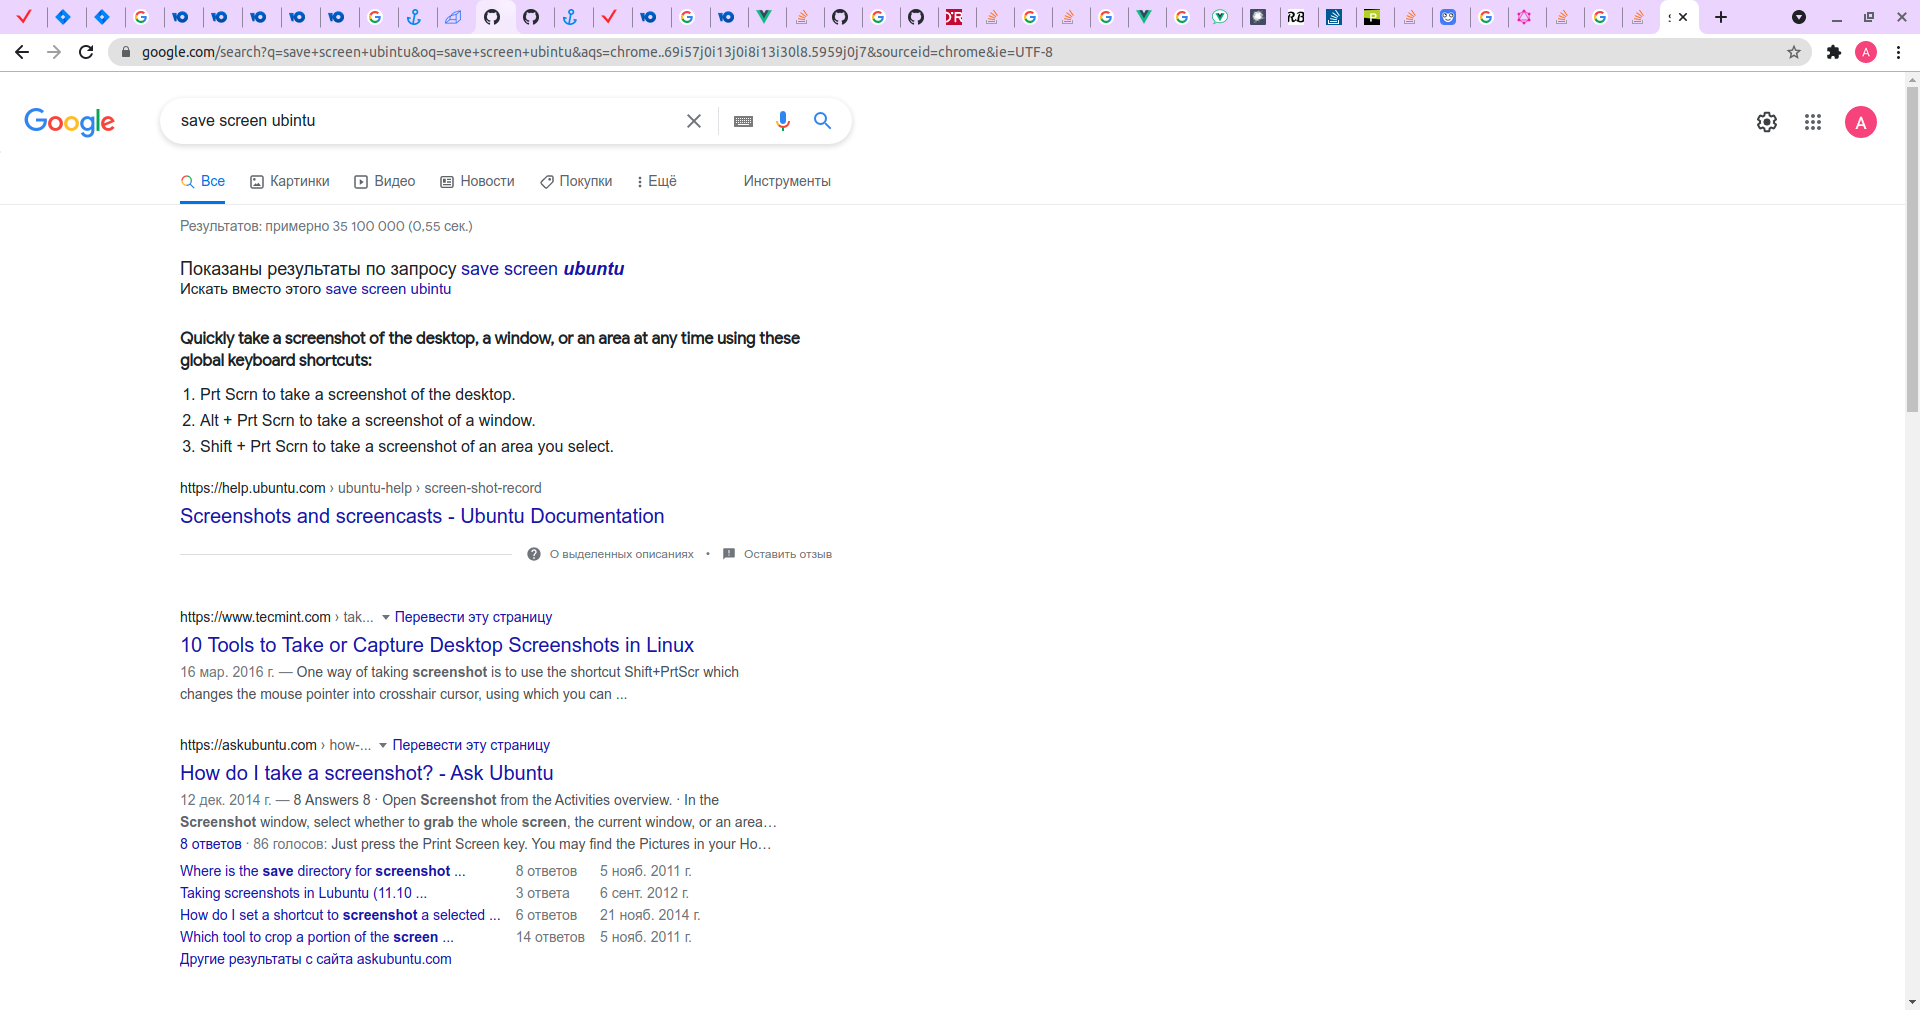Select the Все results tab

pyautogui.click(x=202, y=181)
